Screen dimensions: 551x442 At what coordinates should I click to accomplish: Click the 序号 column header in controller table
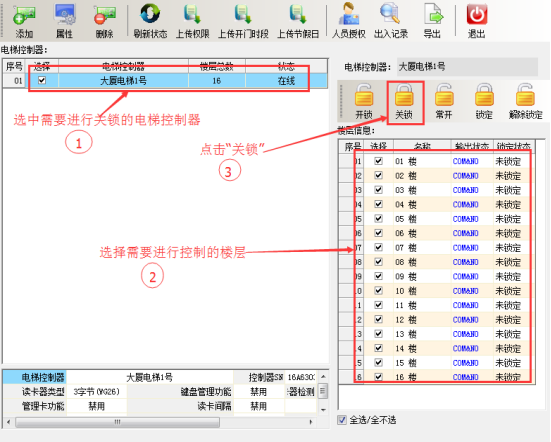[14, 66]
